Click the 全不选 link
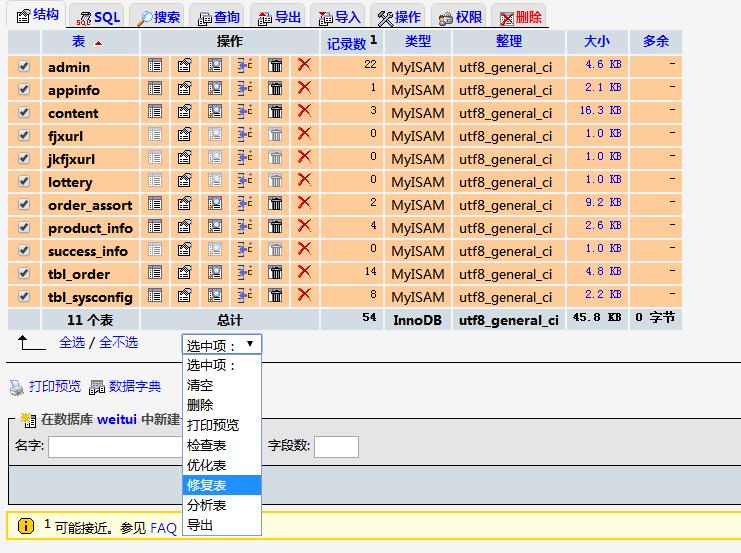741x553 pixels. pyautogui.click(x=118, y=342)
